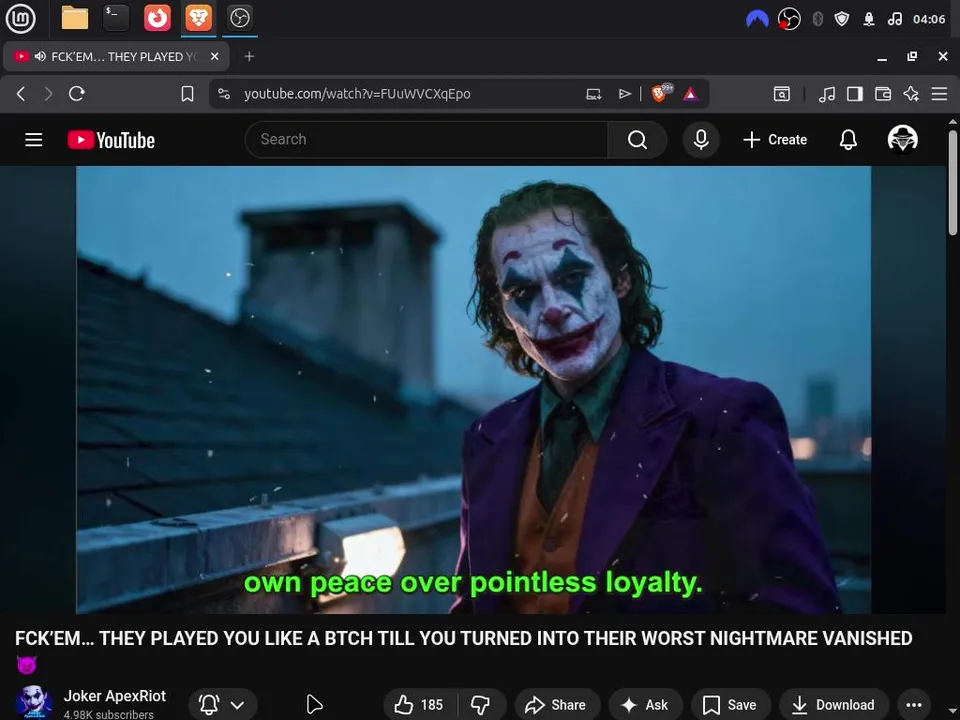Like the video with 185 likes
The width and height of the screenshot is (960, 720).
click(420, 705)
